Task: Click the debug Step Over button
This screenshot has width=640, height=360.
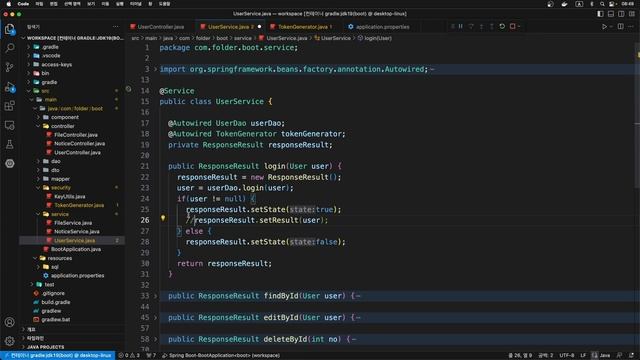Action: click(x=471, y=27)
